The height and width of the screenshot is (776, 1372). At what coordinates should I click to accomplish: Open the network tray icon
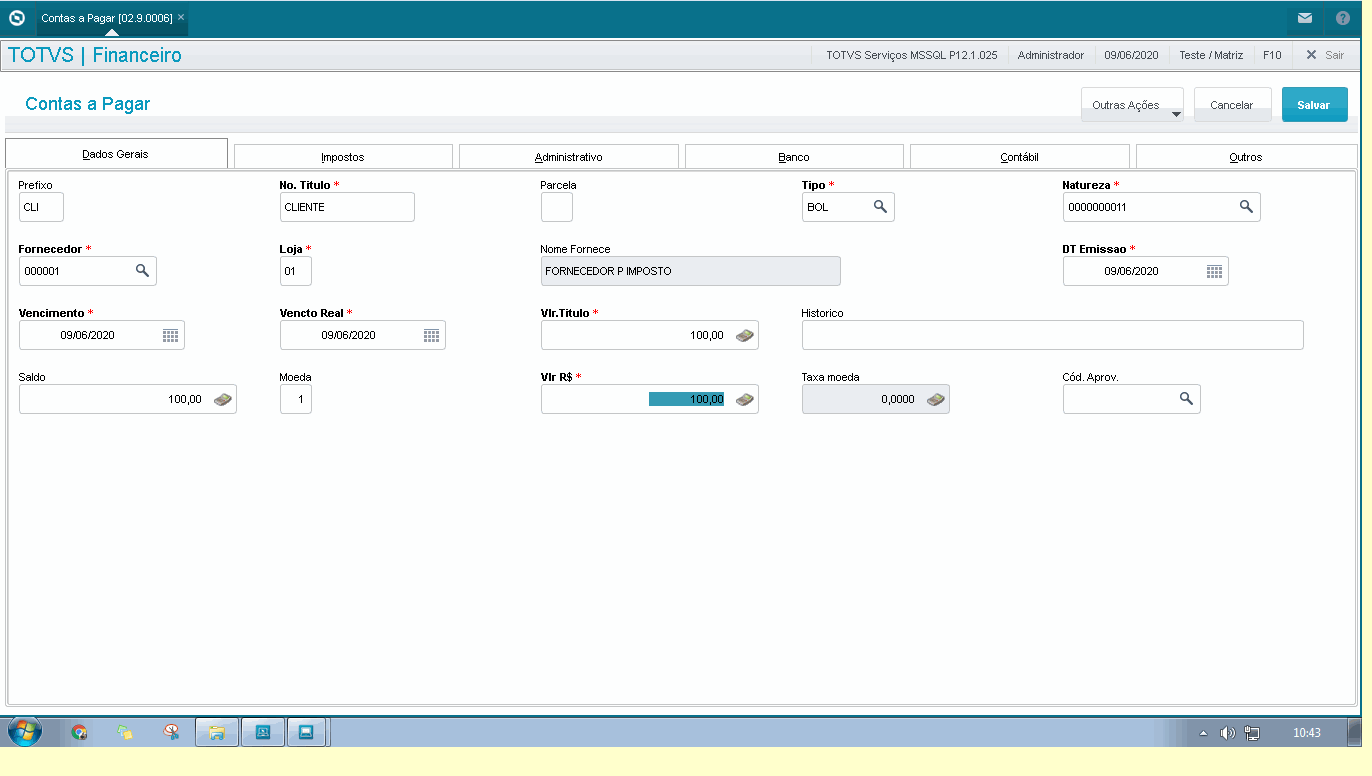click(x=1252, y=733)
